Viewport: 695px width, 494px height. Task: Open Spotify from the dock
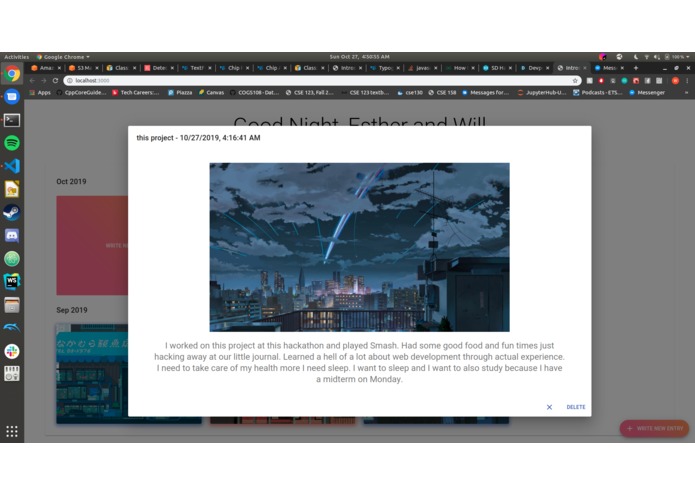coord(12,143)
